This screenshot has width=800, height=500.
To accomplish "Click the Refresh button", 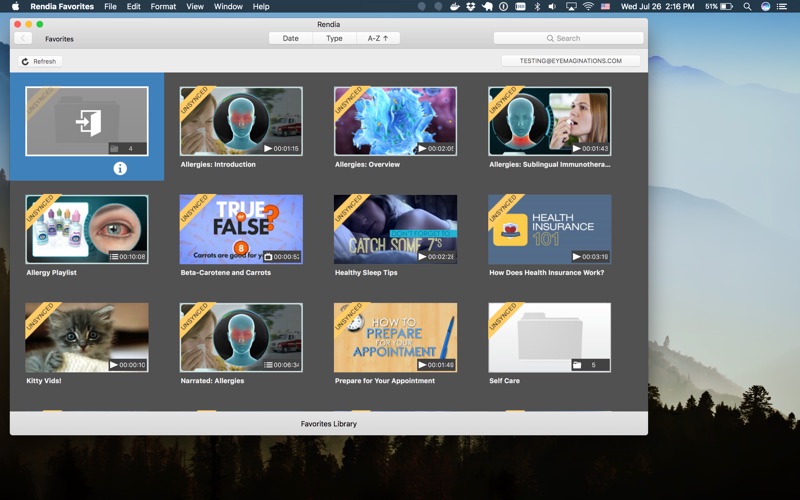I will tap(40, 61).
